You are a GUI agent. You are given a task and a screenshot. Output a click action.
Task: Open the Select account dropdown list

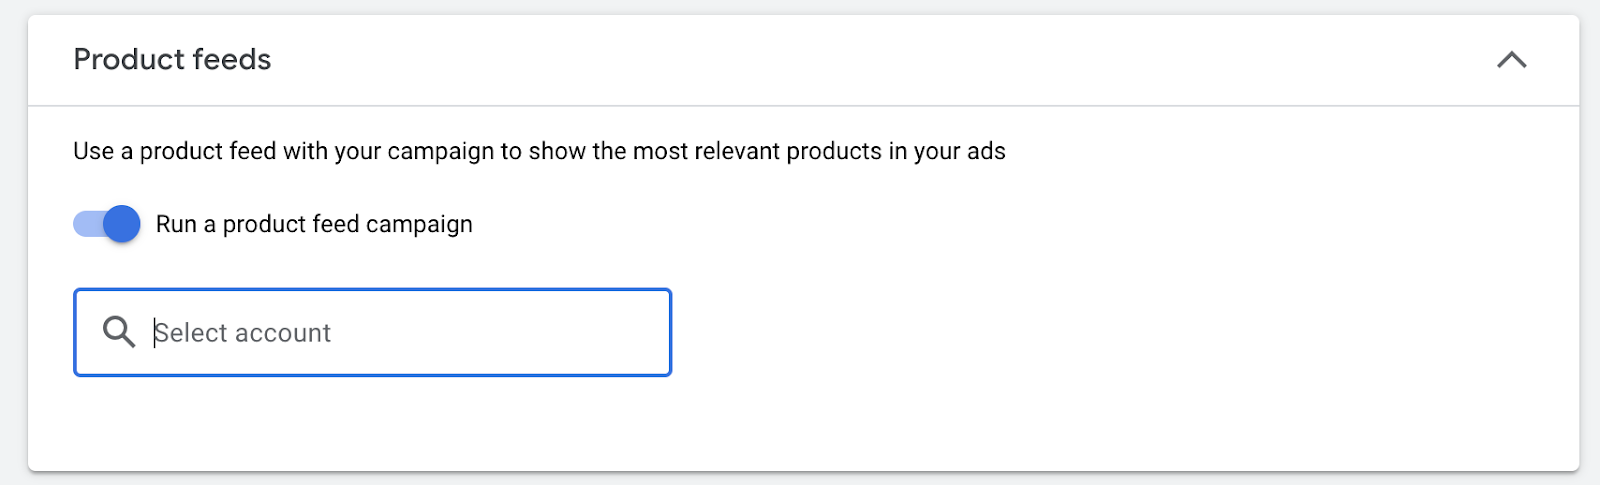pos(372,332)
